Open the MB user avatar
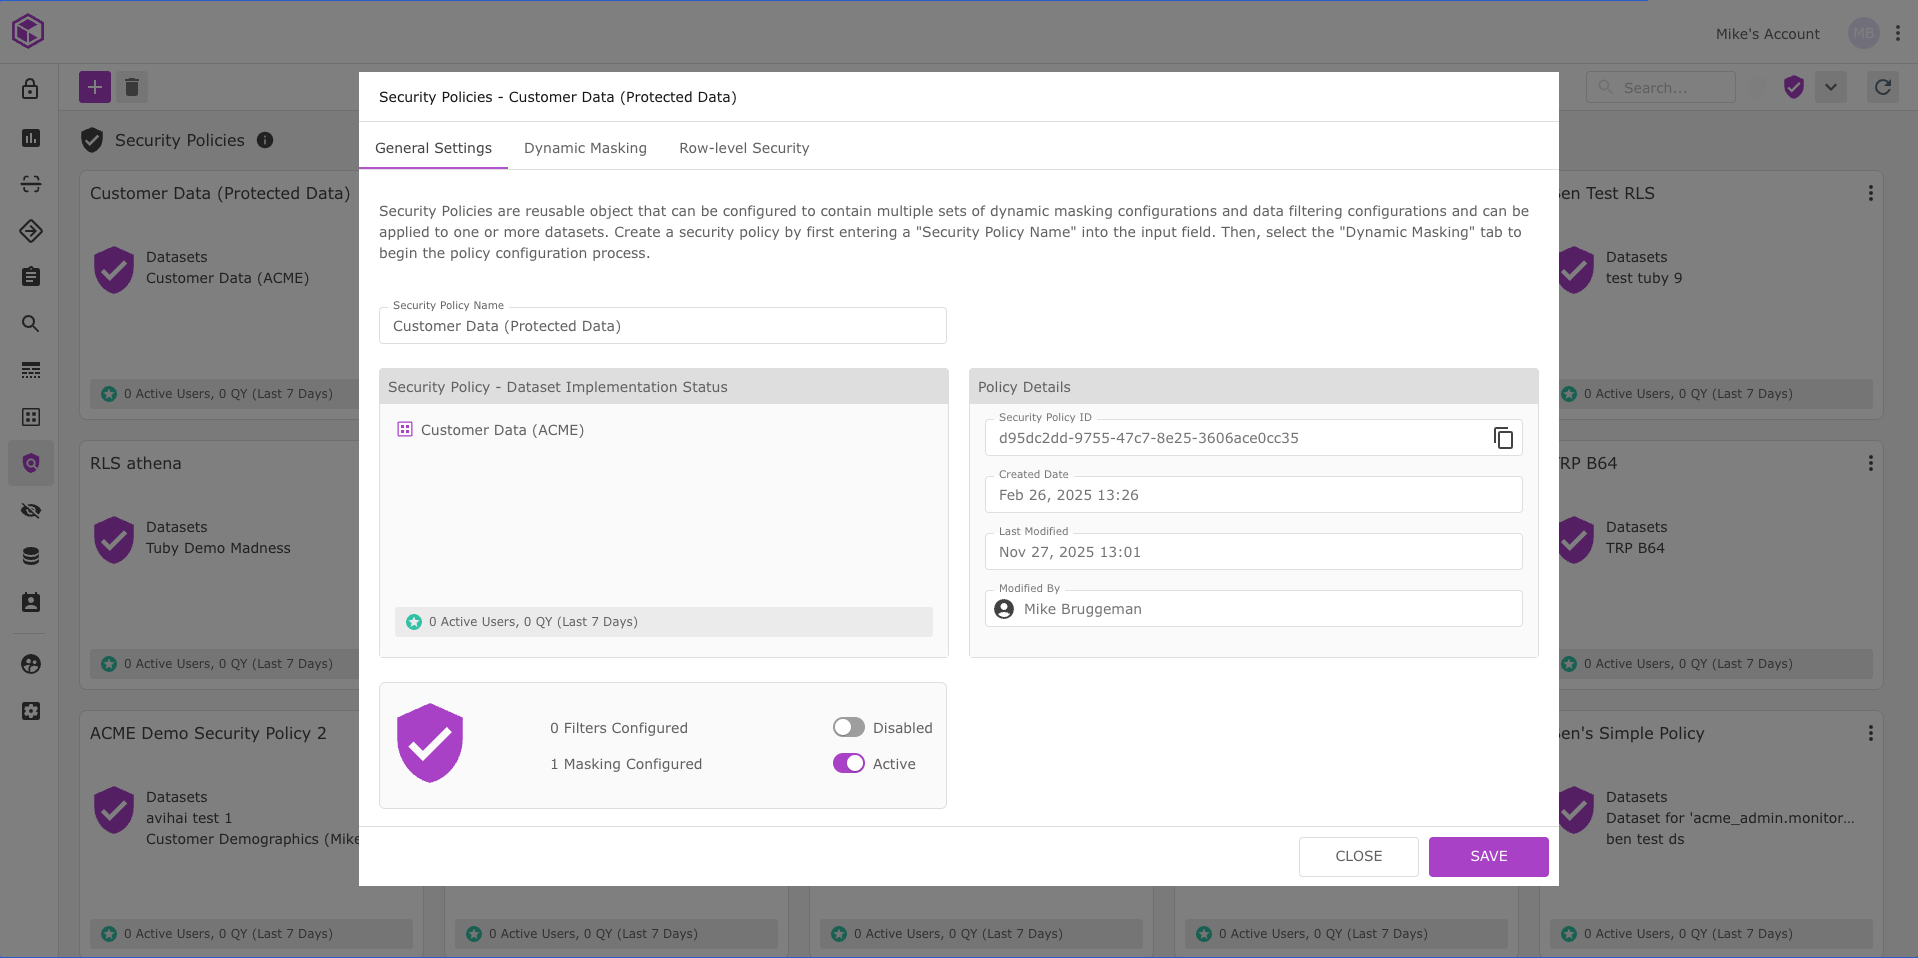 coord(1864,33)
